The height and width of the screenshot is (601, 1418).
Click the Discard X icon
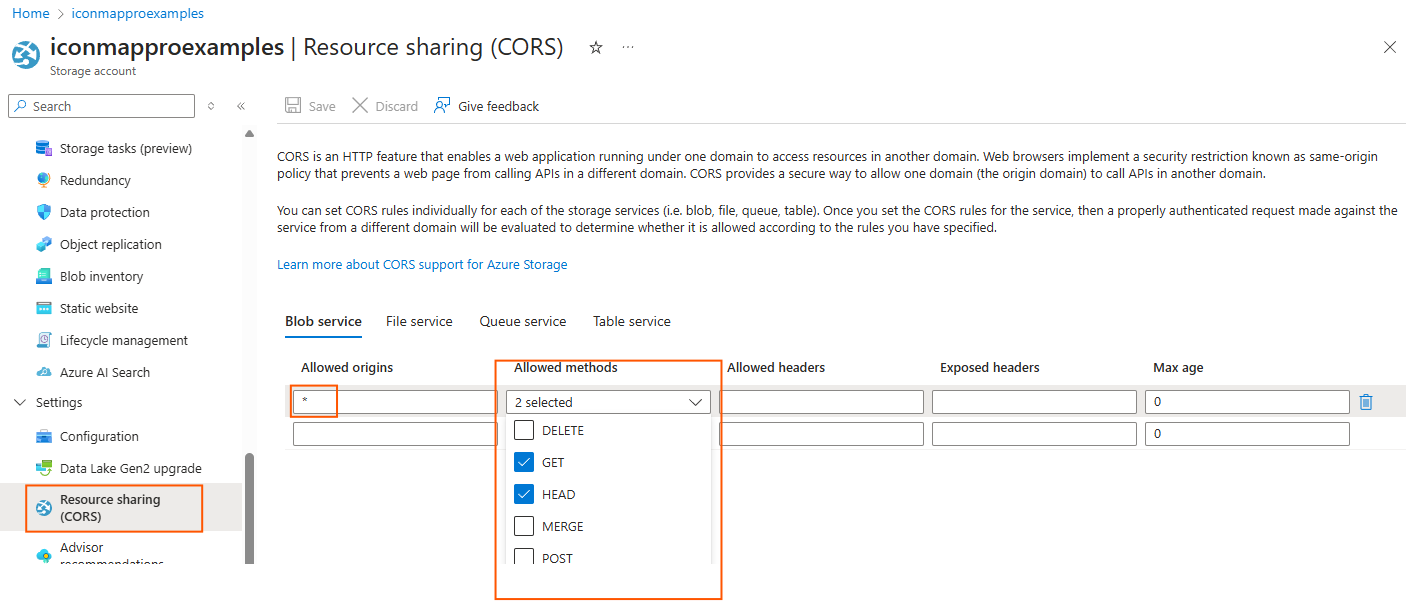[360, 106]
